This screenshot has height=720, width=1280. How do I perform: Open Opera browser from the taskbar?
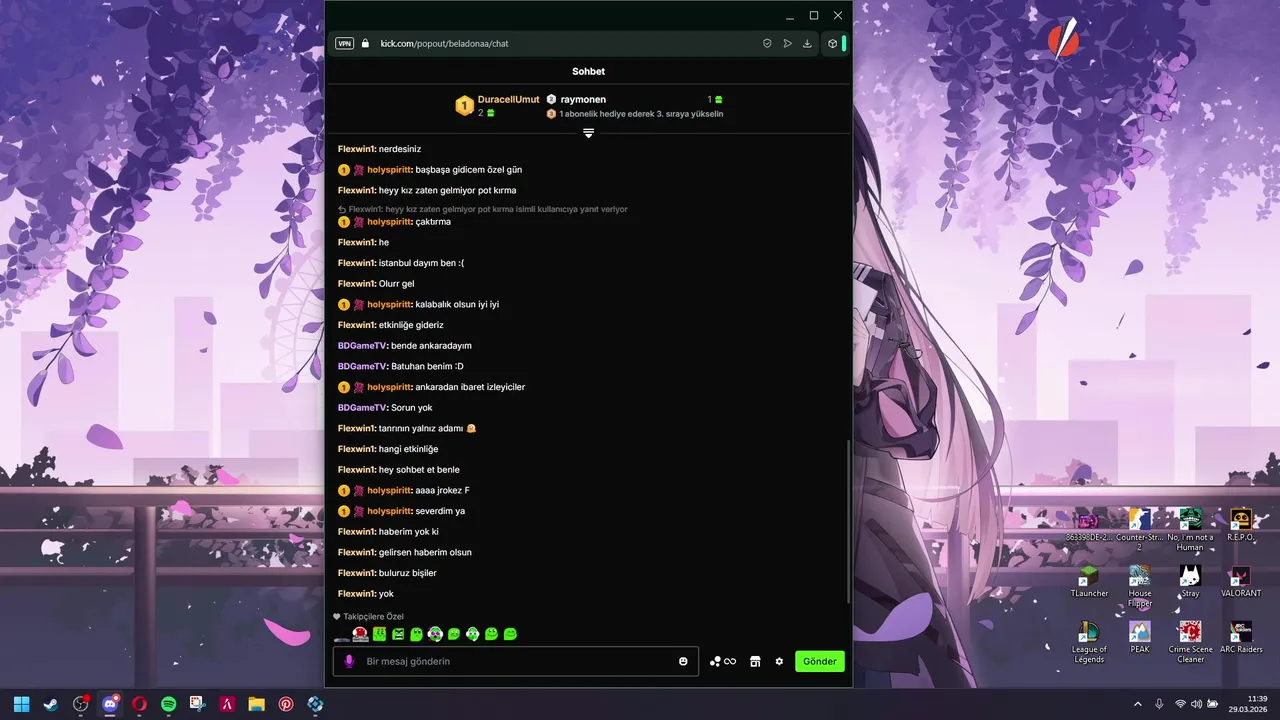click(x=139, y=704)
